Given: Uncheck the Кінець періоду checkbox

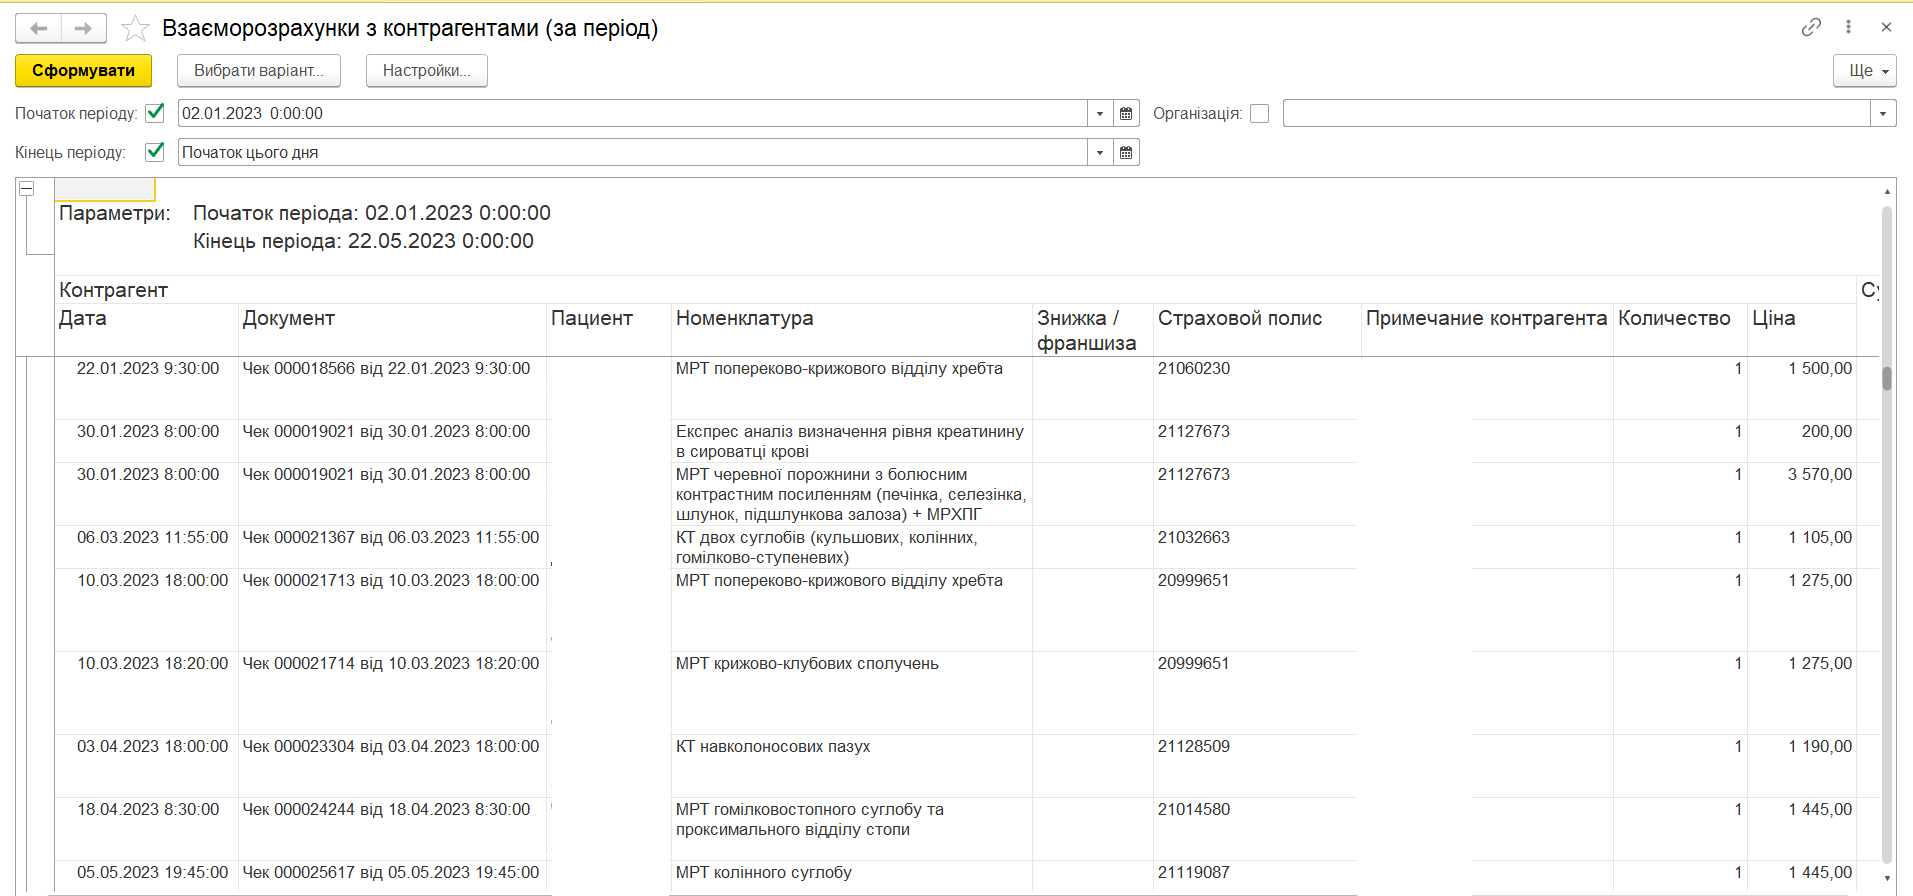Looking at the screenshot, I should pyautogui.click(x=155, y=152).
